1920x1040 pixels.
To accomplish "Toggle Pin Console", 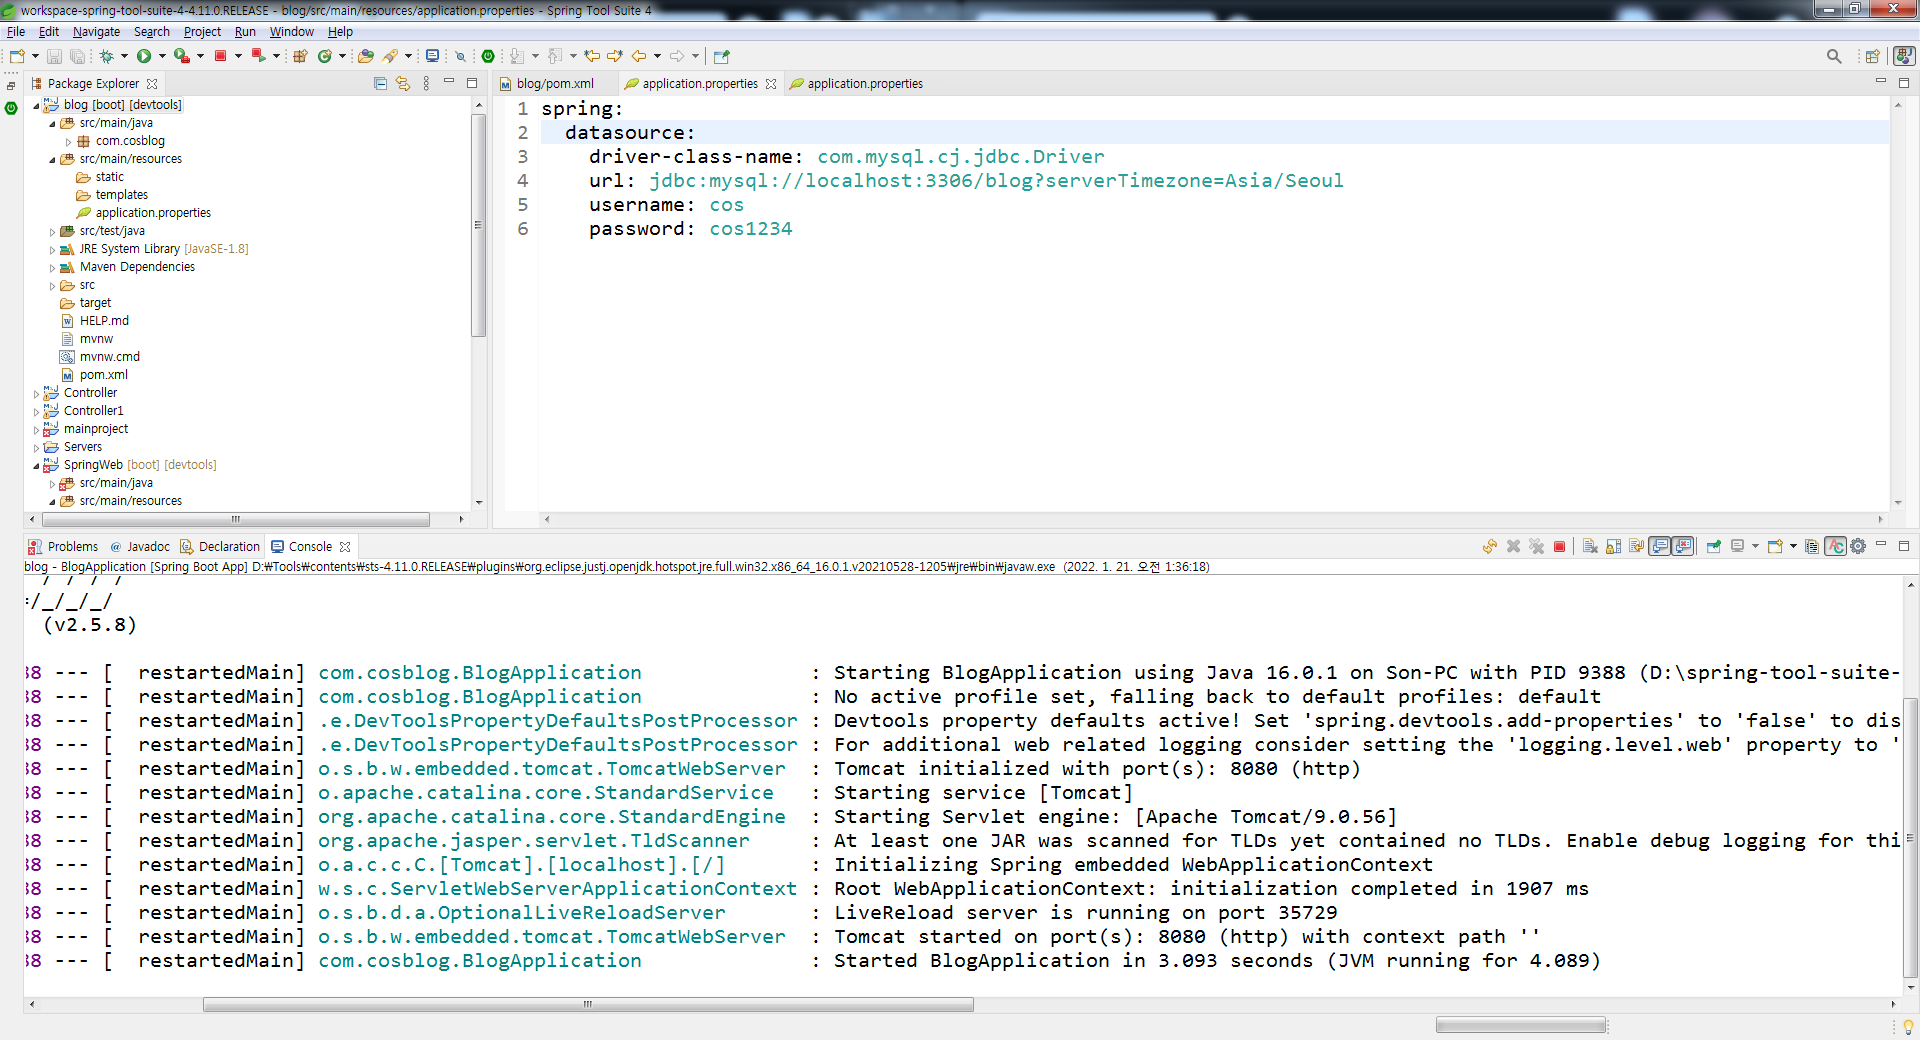I will (x=1714, y=546).
